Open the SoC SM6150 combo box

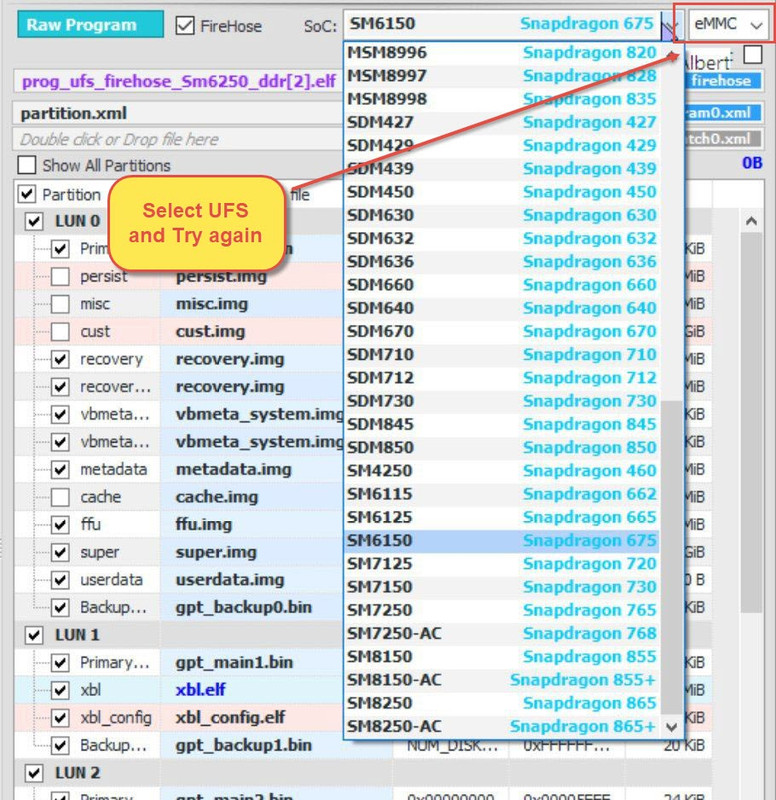point(513,24)
